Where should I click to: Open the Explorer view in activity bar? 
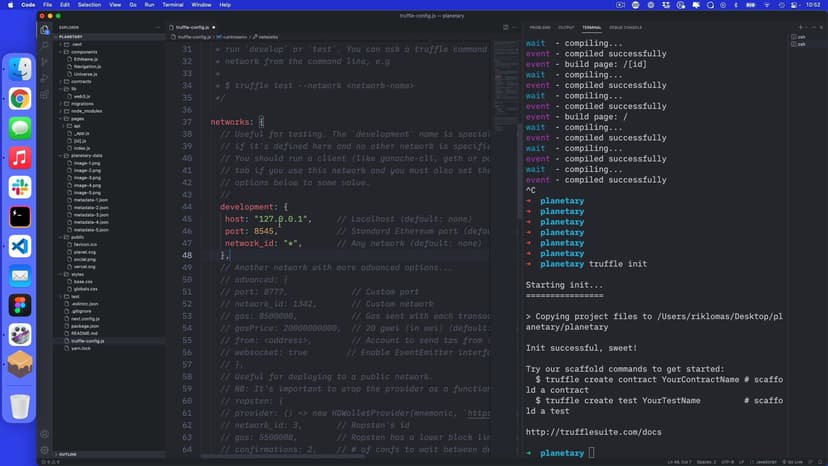tap(45, 29)
